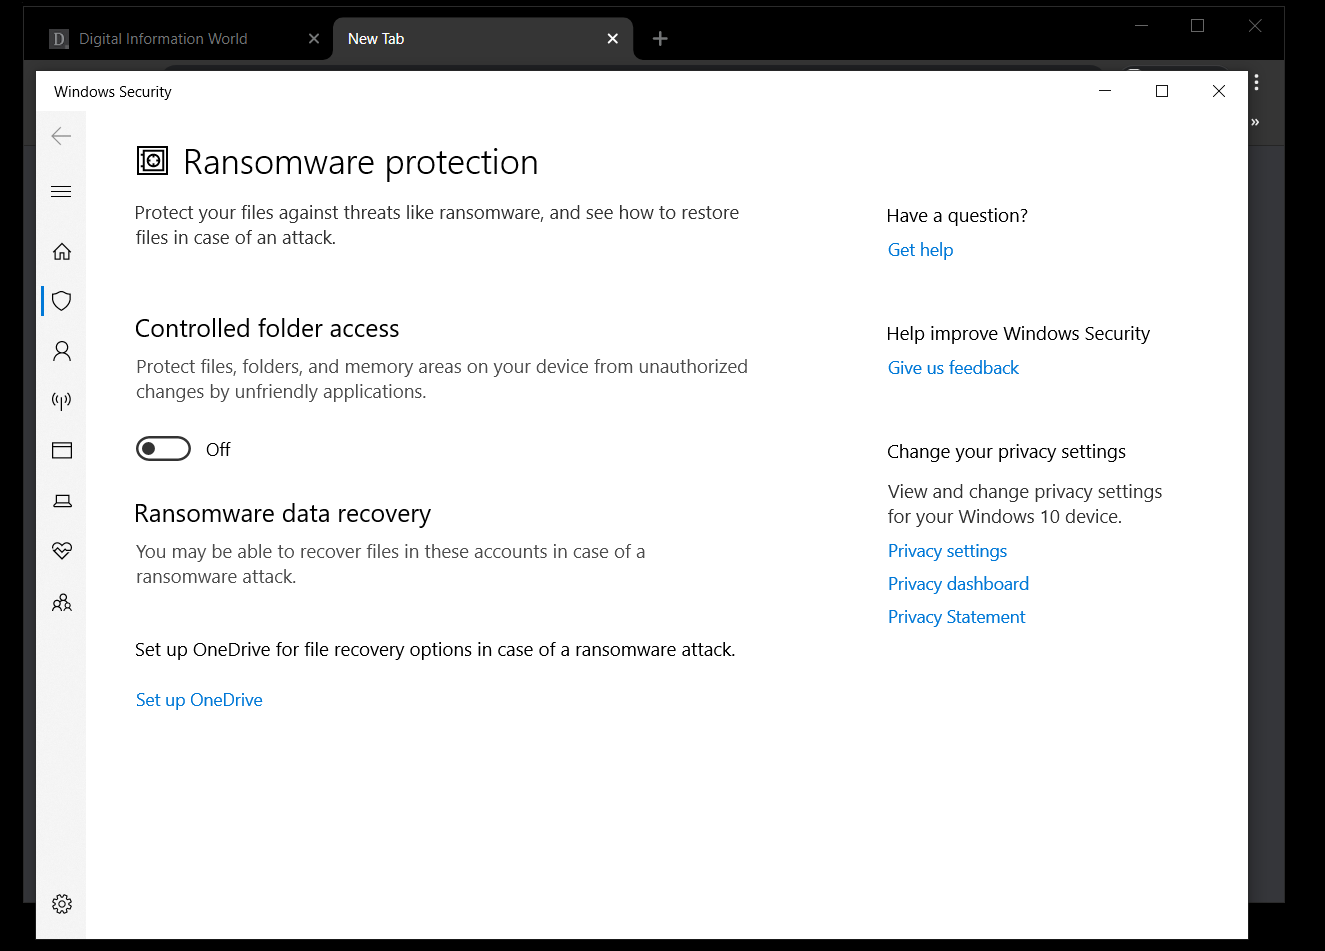Navigate back using the arrow button
1325x951 pixels.
click(x=61, y=136)
